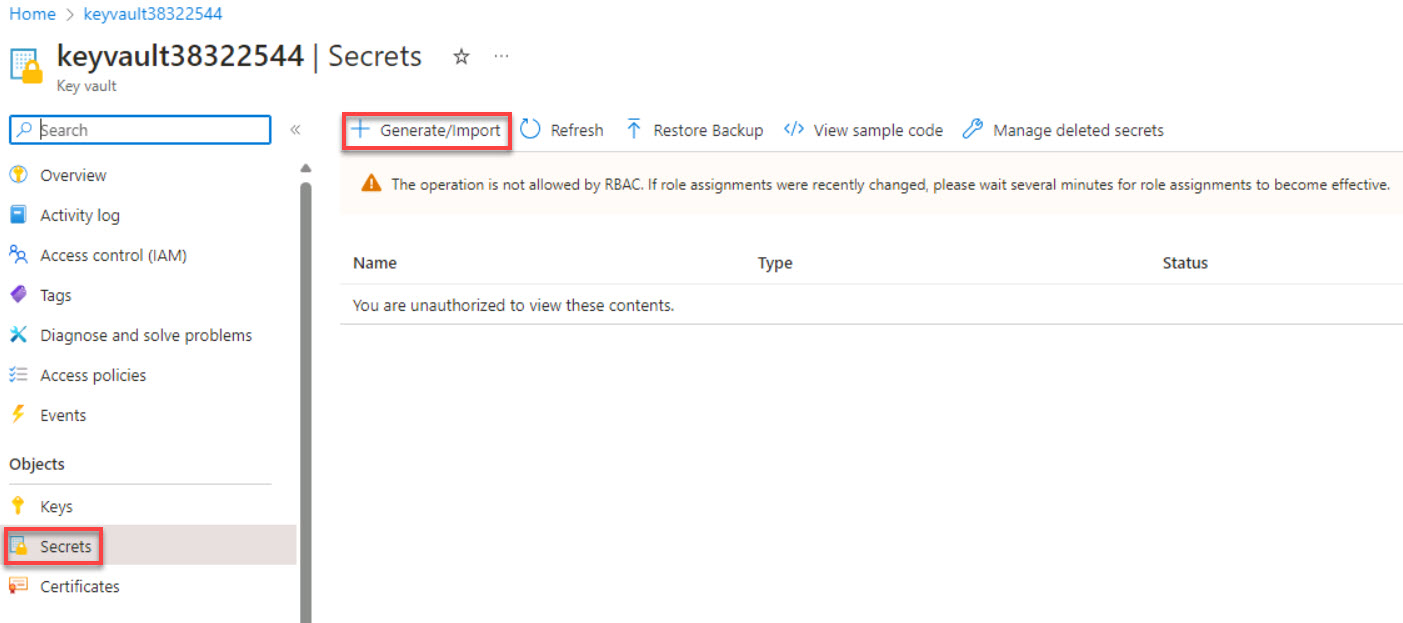
Task: Click keyvault38322544 breadcrumb link
Action: point(151,14)
